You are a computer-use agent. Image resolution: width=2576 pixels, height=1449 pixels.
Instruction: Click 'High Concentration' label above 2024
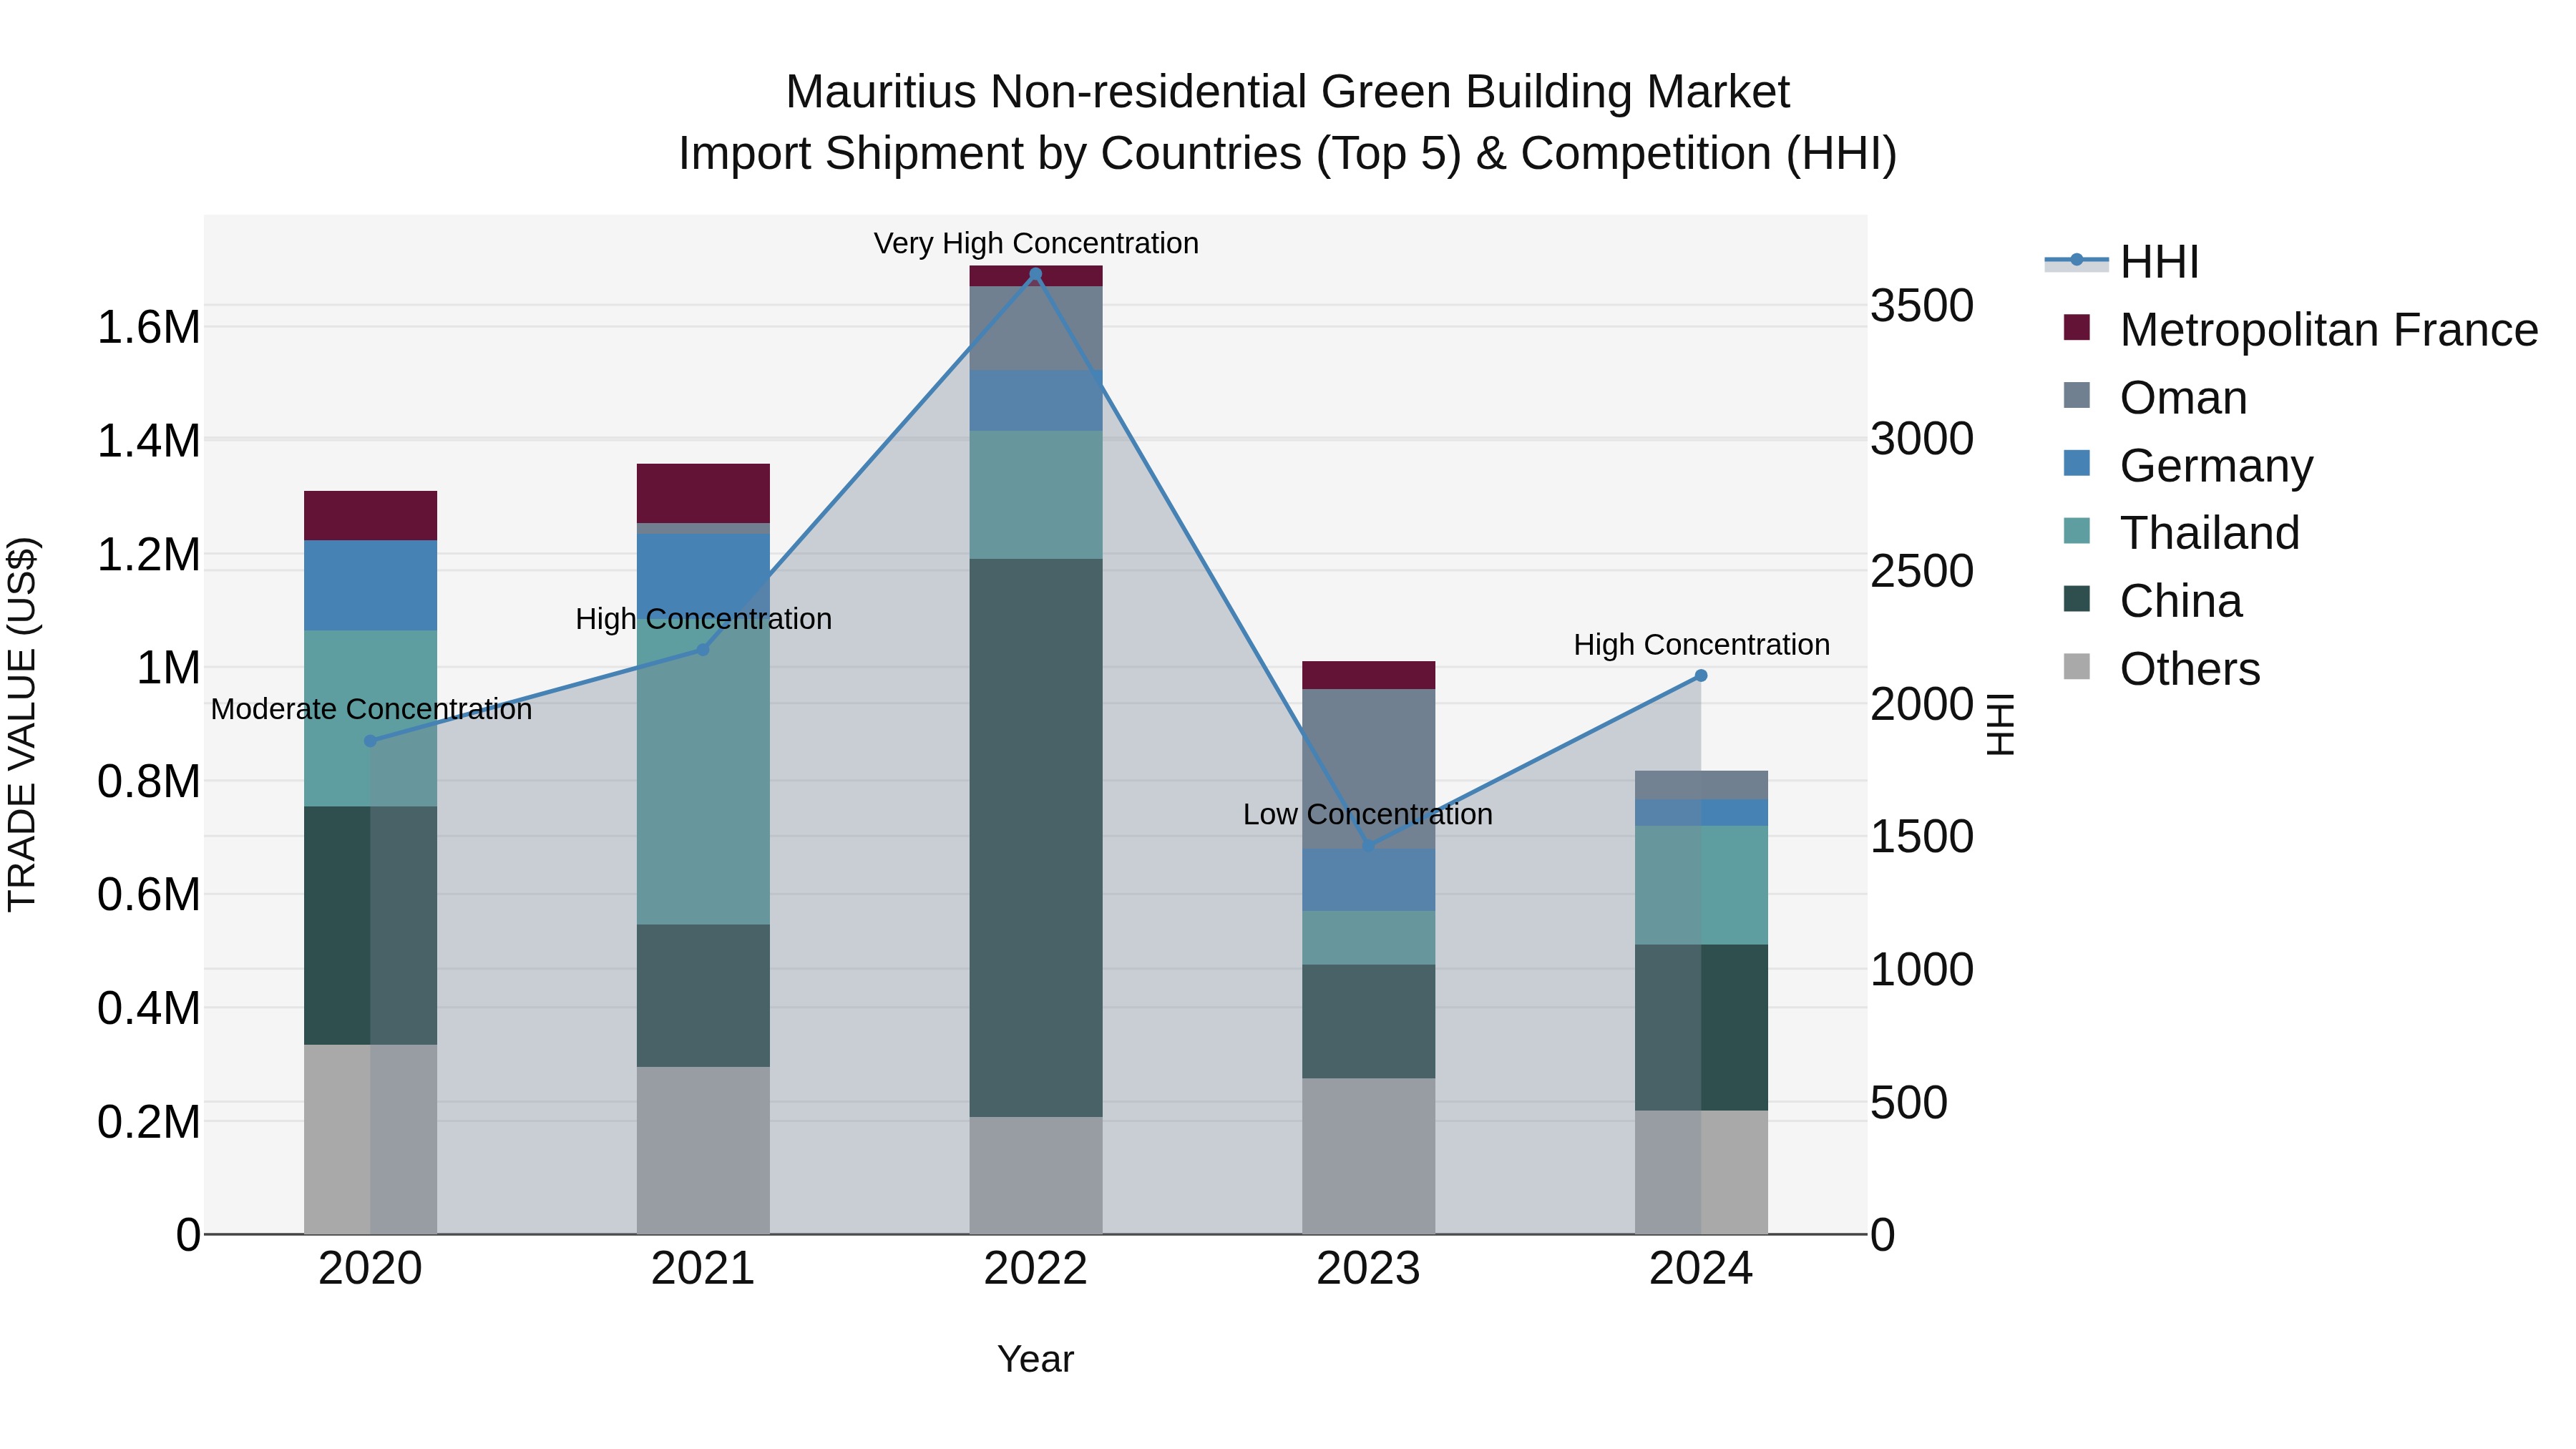click(x=1702, y=645)
